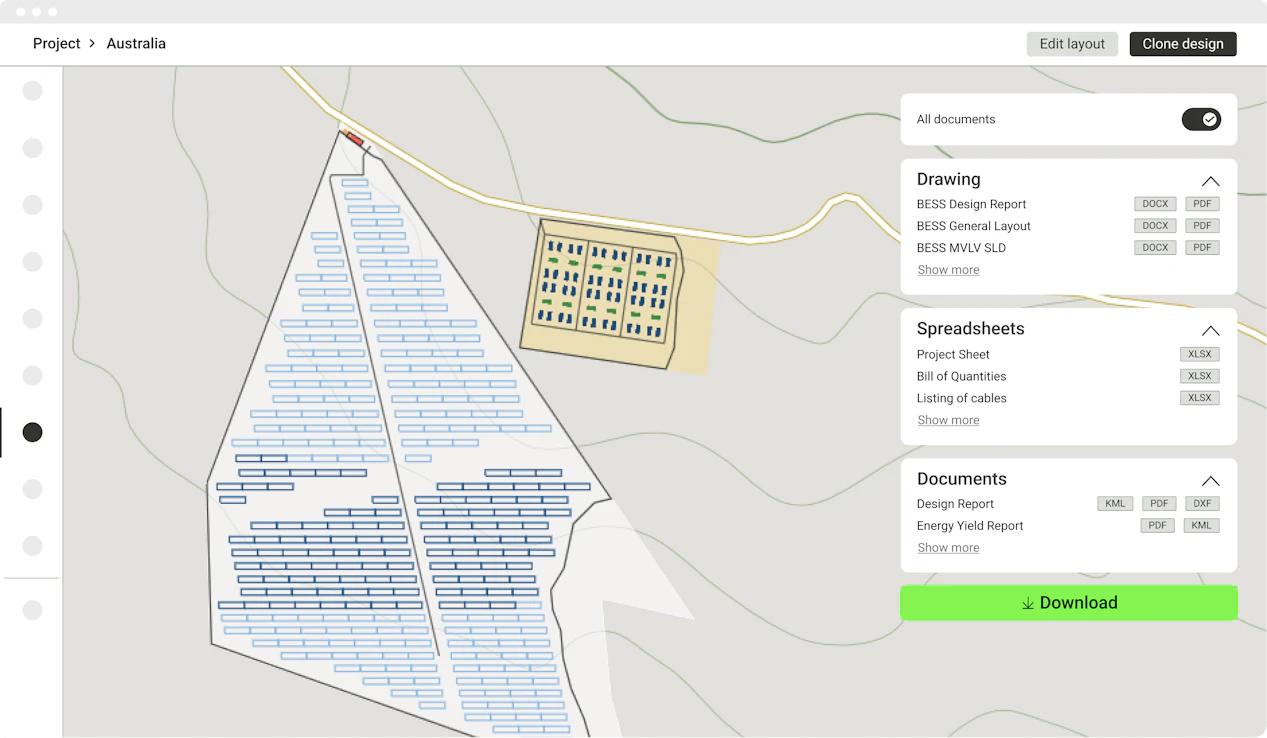Screen dimensions: 1267x738
Task: Select XLSX for Bill of Quantities
Action: 1200,376
